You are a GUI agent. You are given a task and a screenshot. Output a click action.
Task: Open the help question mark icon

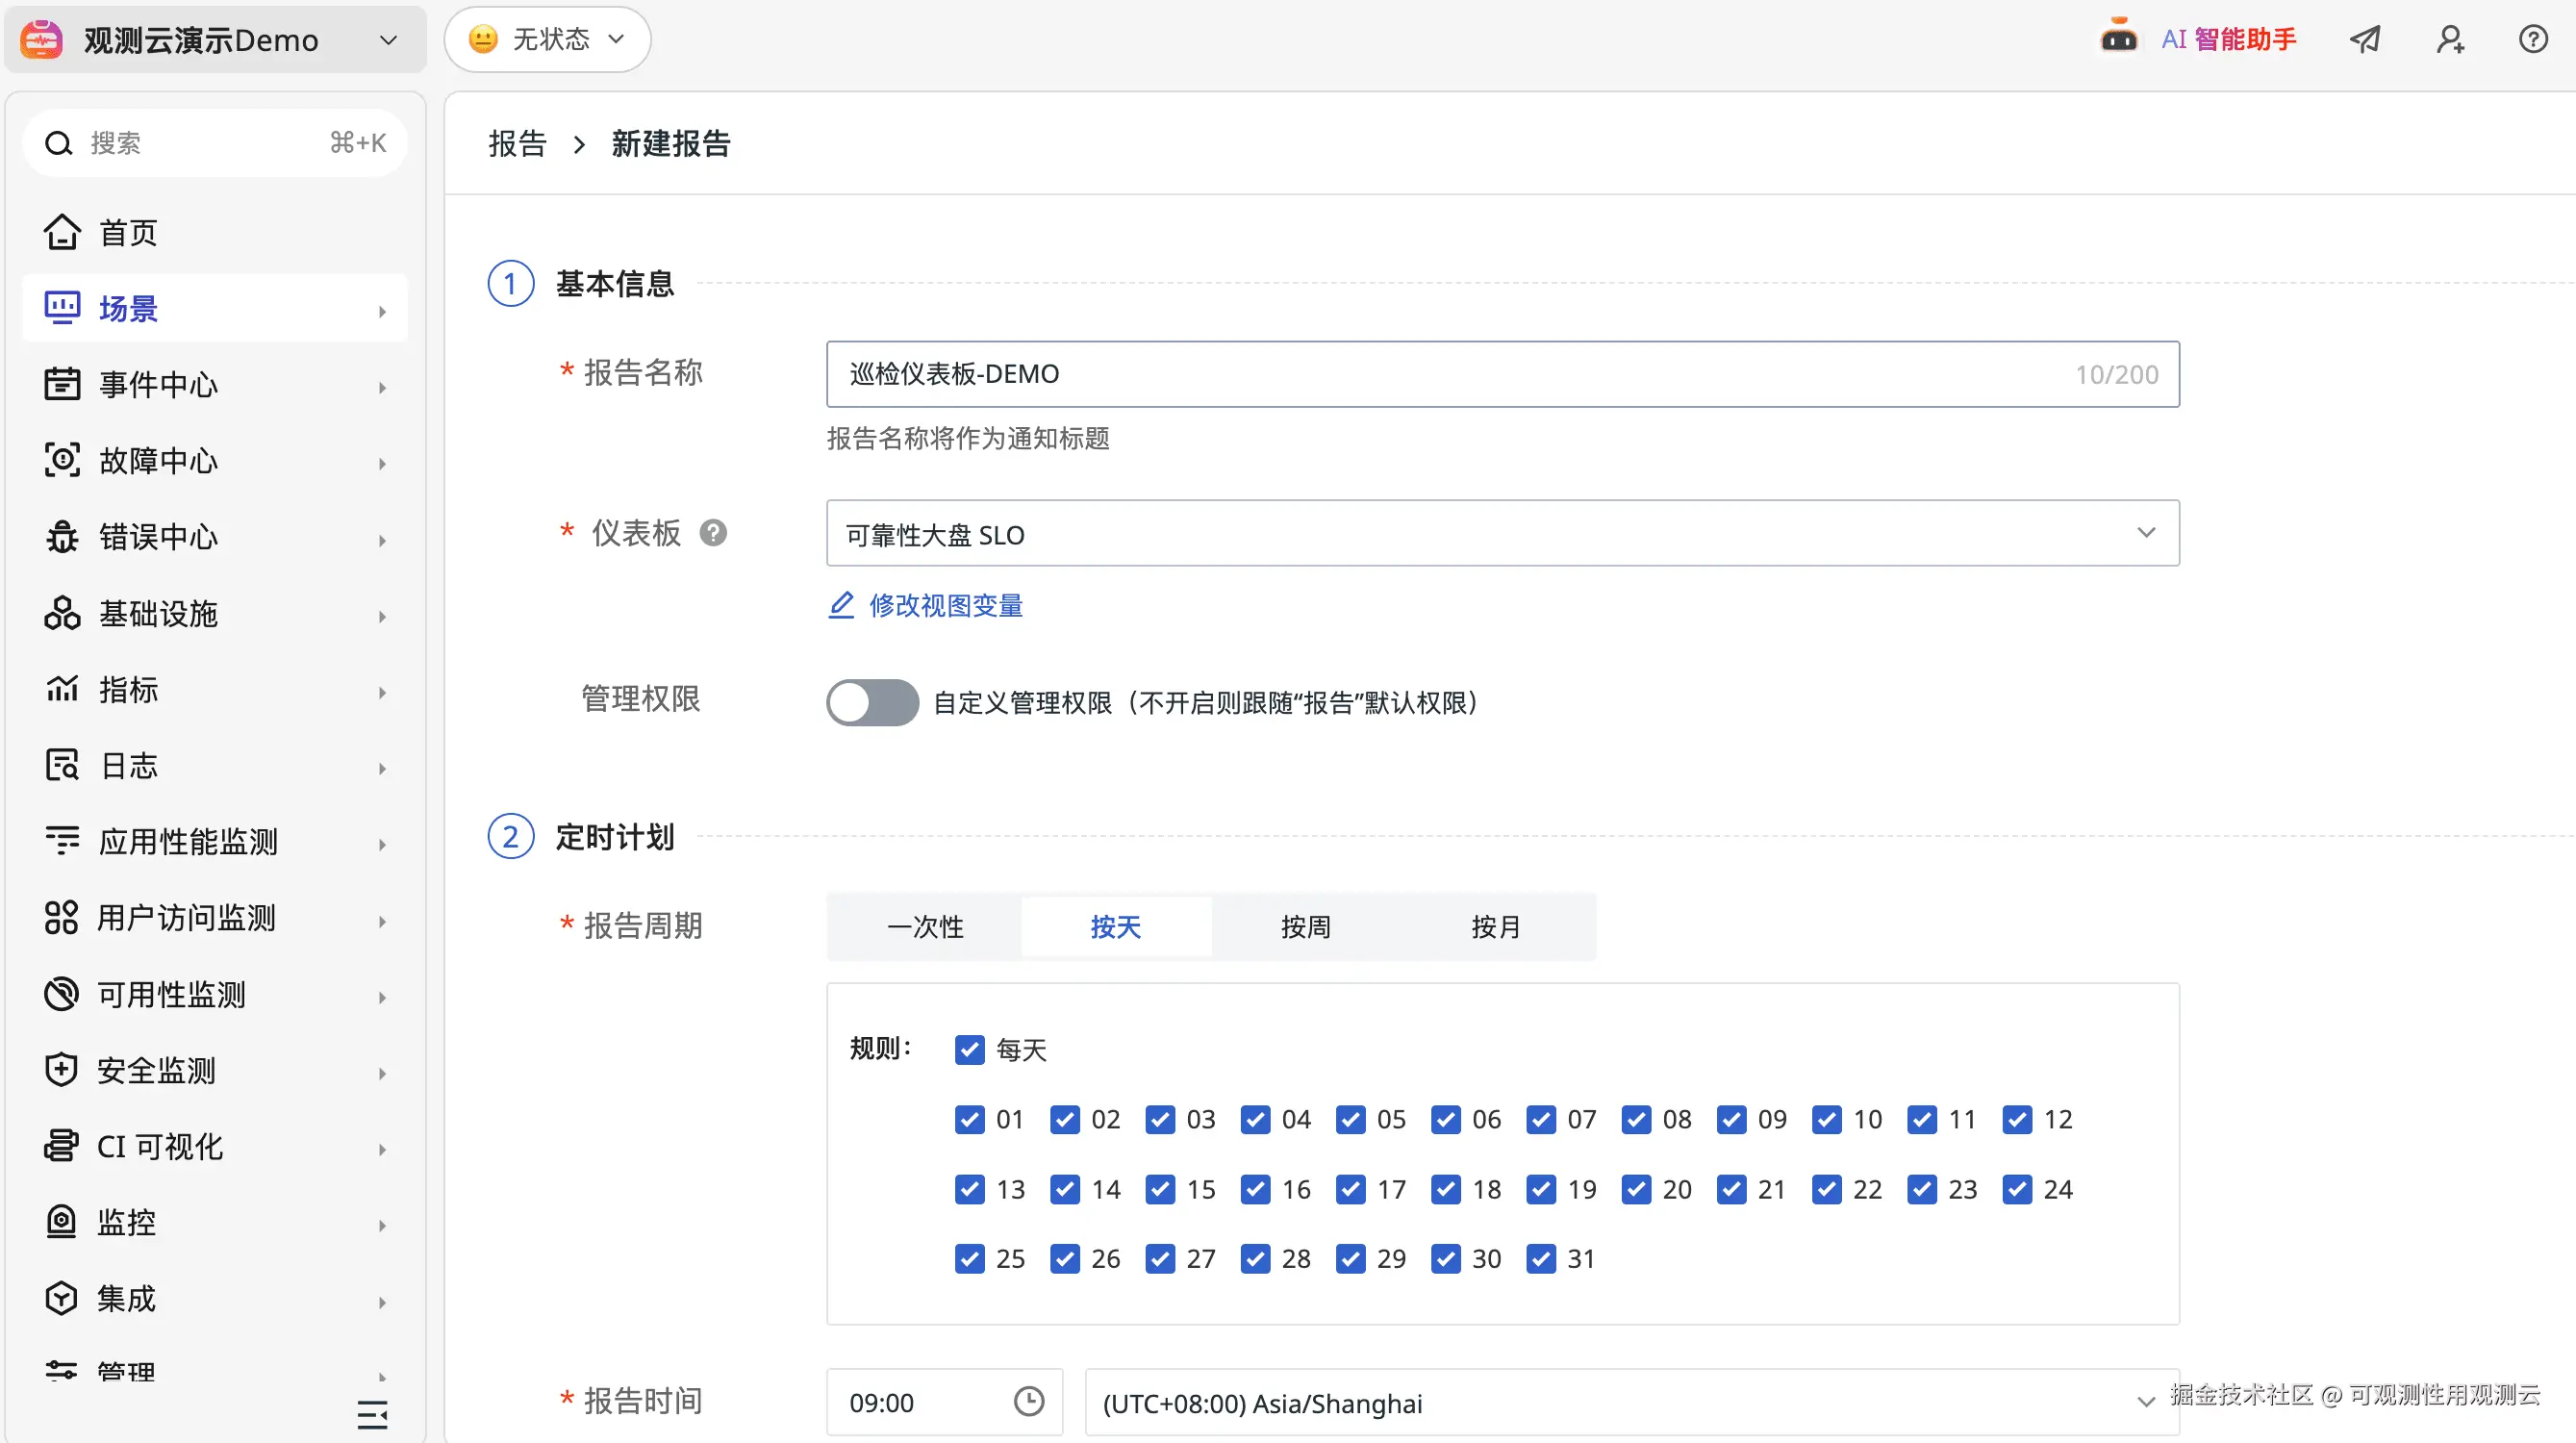click(x=2532, y=39)
